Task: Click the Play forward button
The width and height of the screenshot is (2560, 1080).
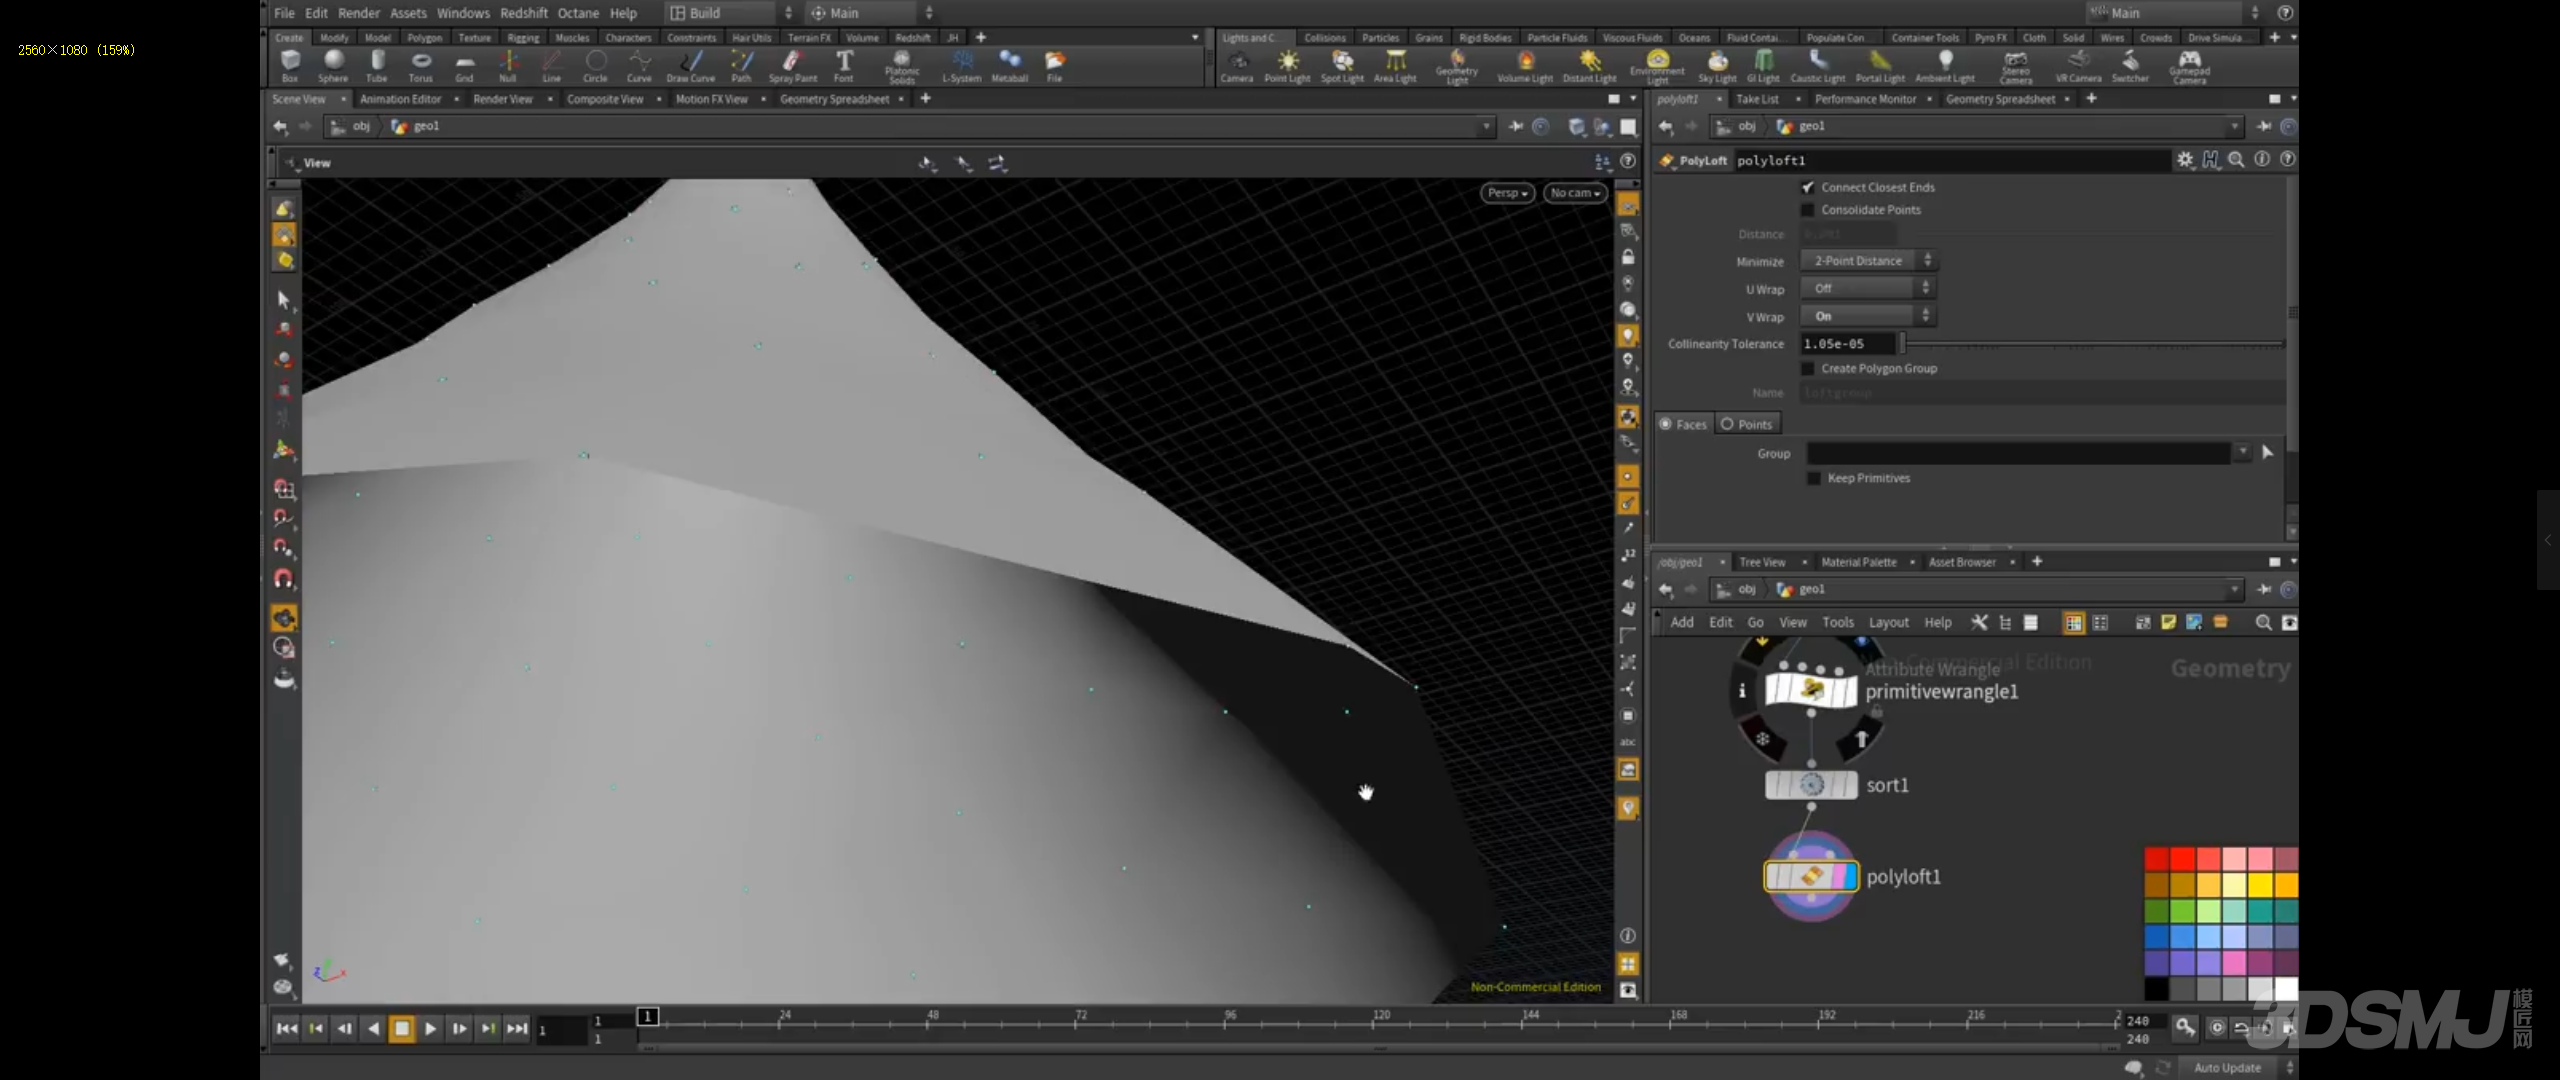Action: 430,1028
